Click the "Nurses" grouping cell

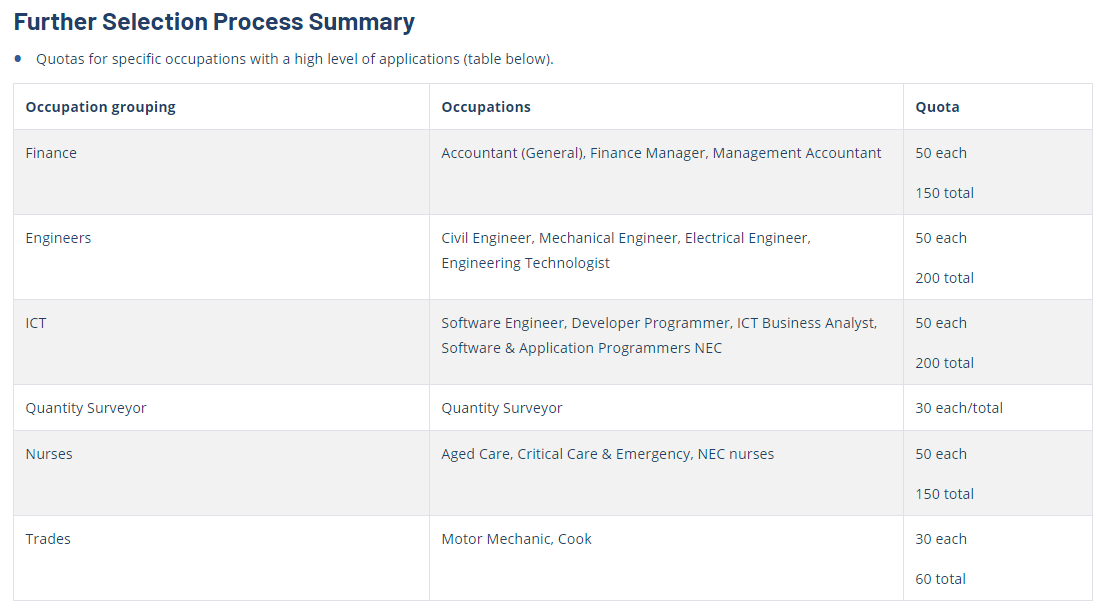49,454
